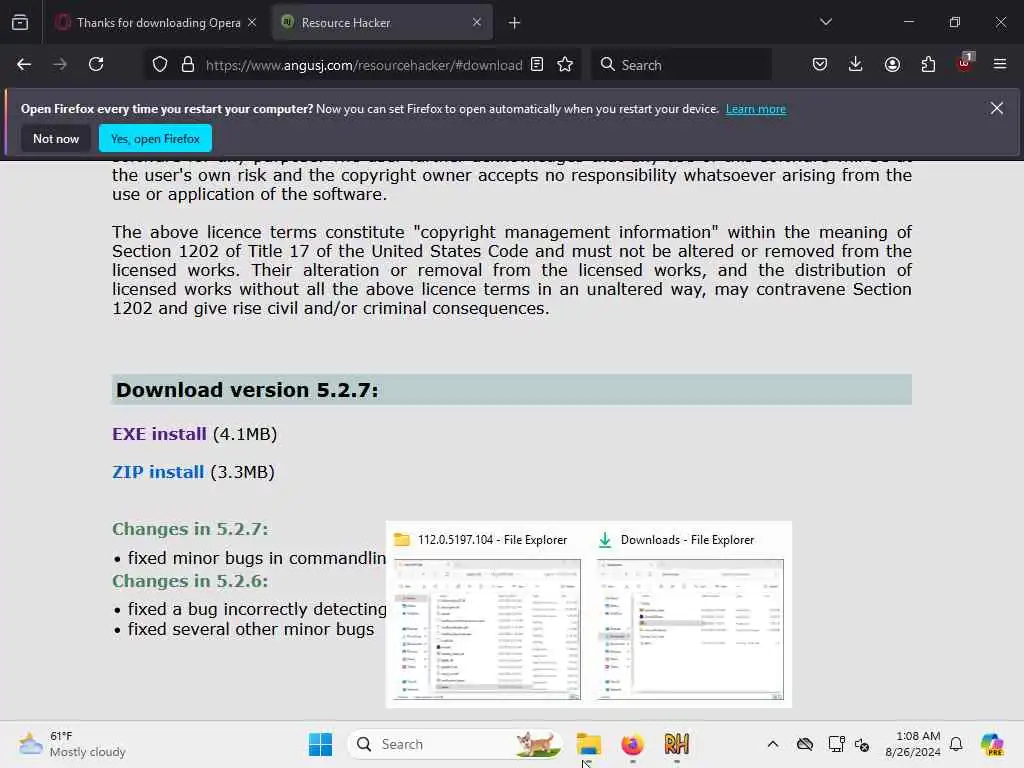Bookmark this page with the star

pos(565,65)
